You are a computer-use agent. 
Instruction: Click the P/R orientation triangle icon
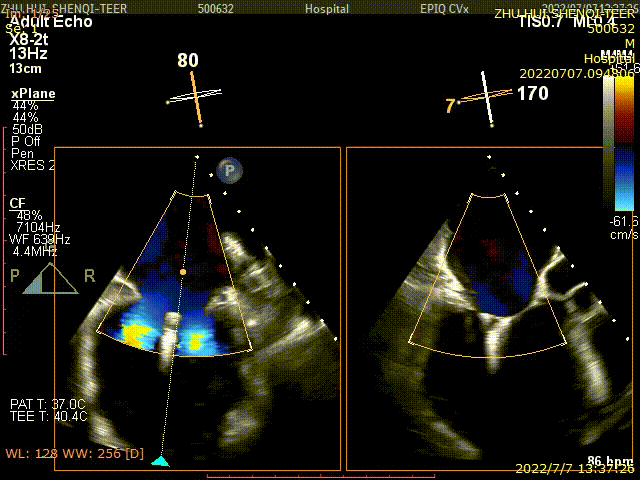pyautogui.click(x=51, y=279)
